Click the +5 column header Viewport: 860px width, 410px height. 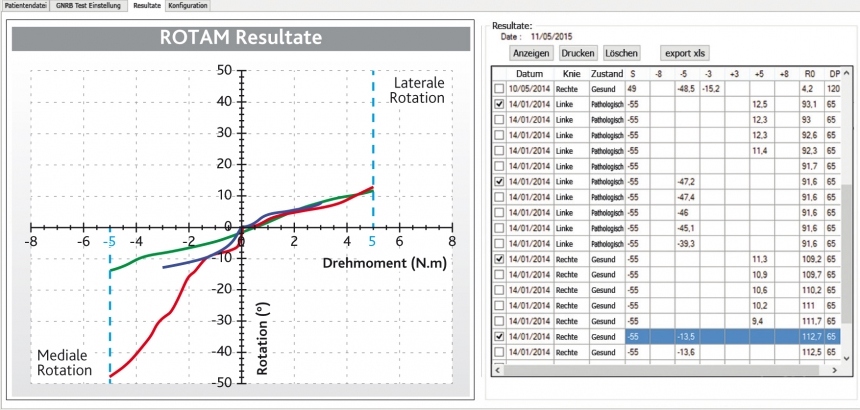coord(762,73)
